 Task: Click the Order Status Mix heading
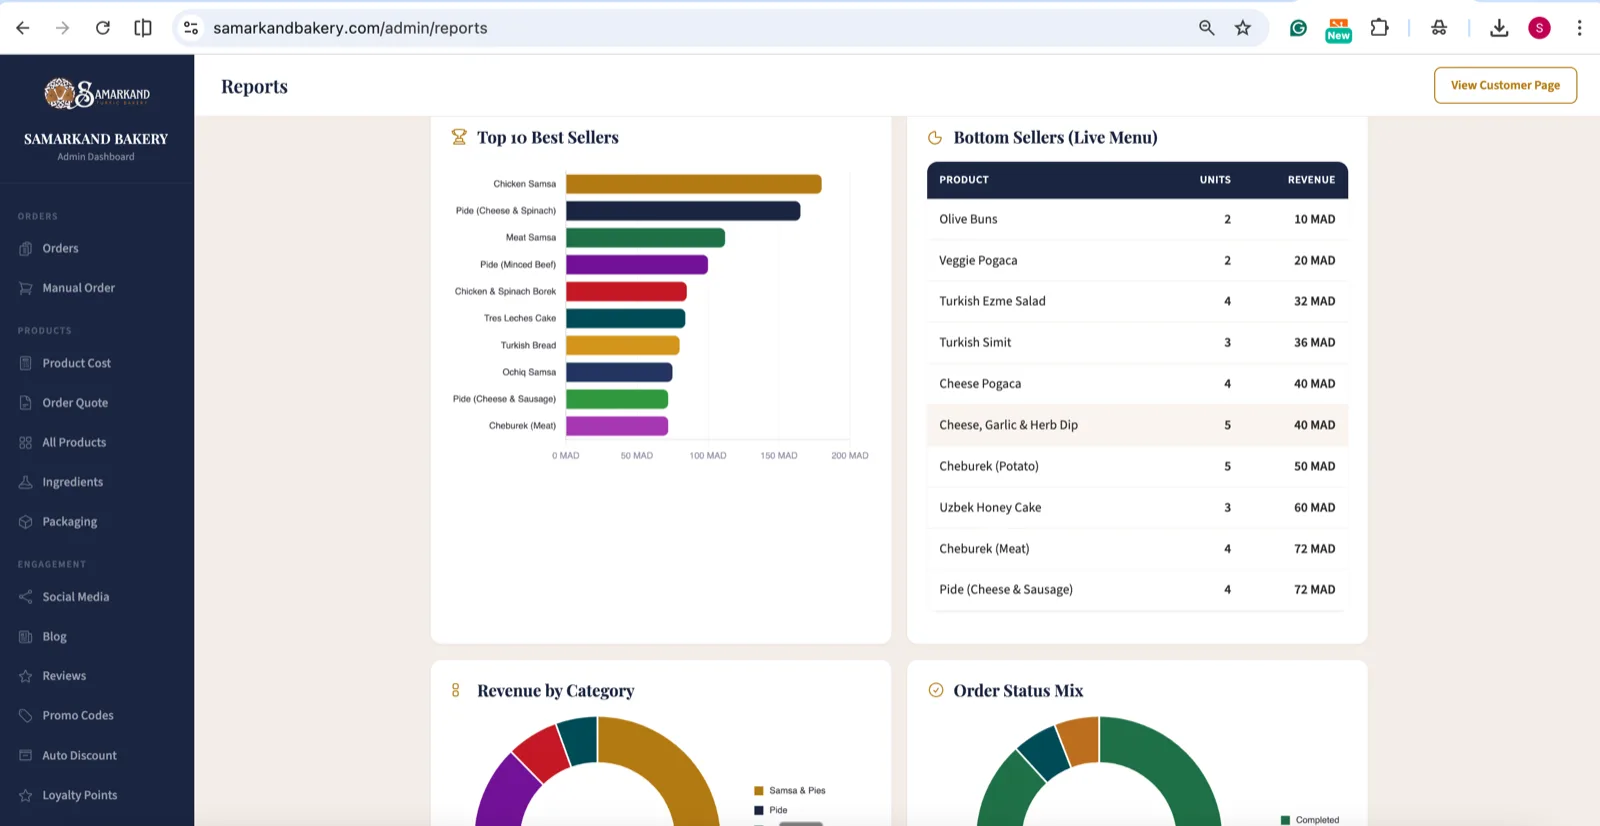point(1018,691)
